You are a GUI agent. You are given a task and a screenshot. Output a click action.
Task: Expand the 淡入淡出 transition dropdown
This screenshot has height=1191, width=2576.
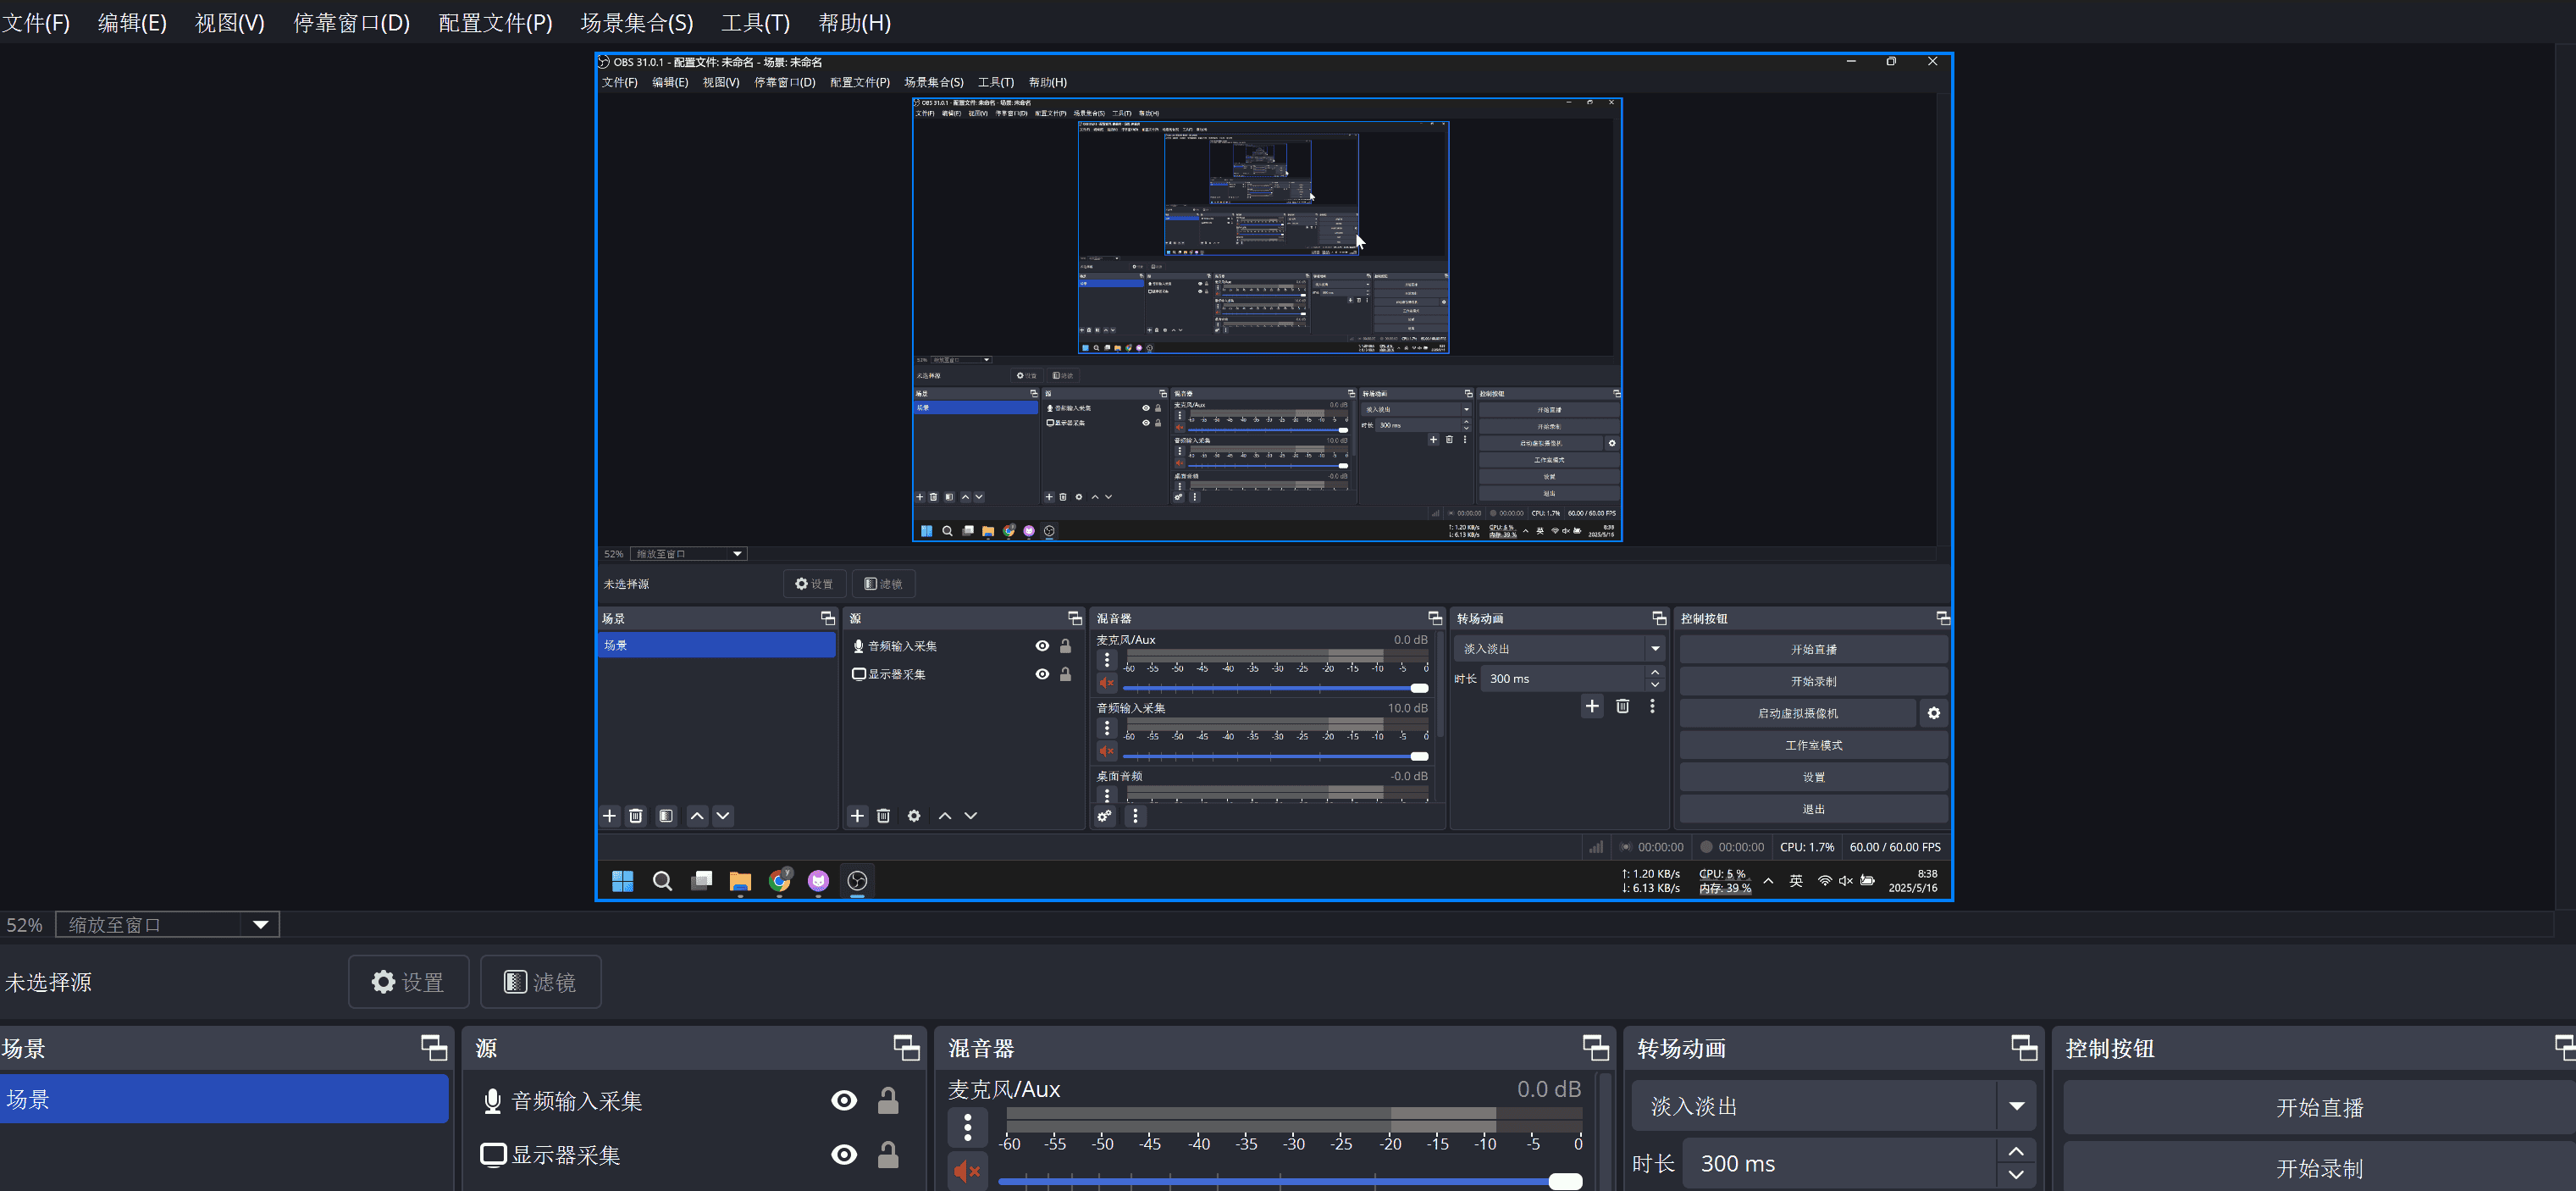[2016, 1106]
